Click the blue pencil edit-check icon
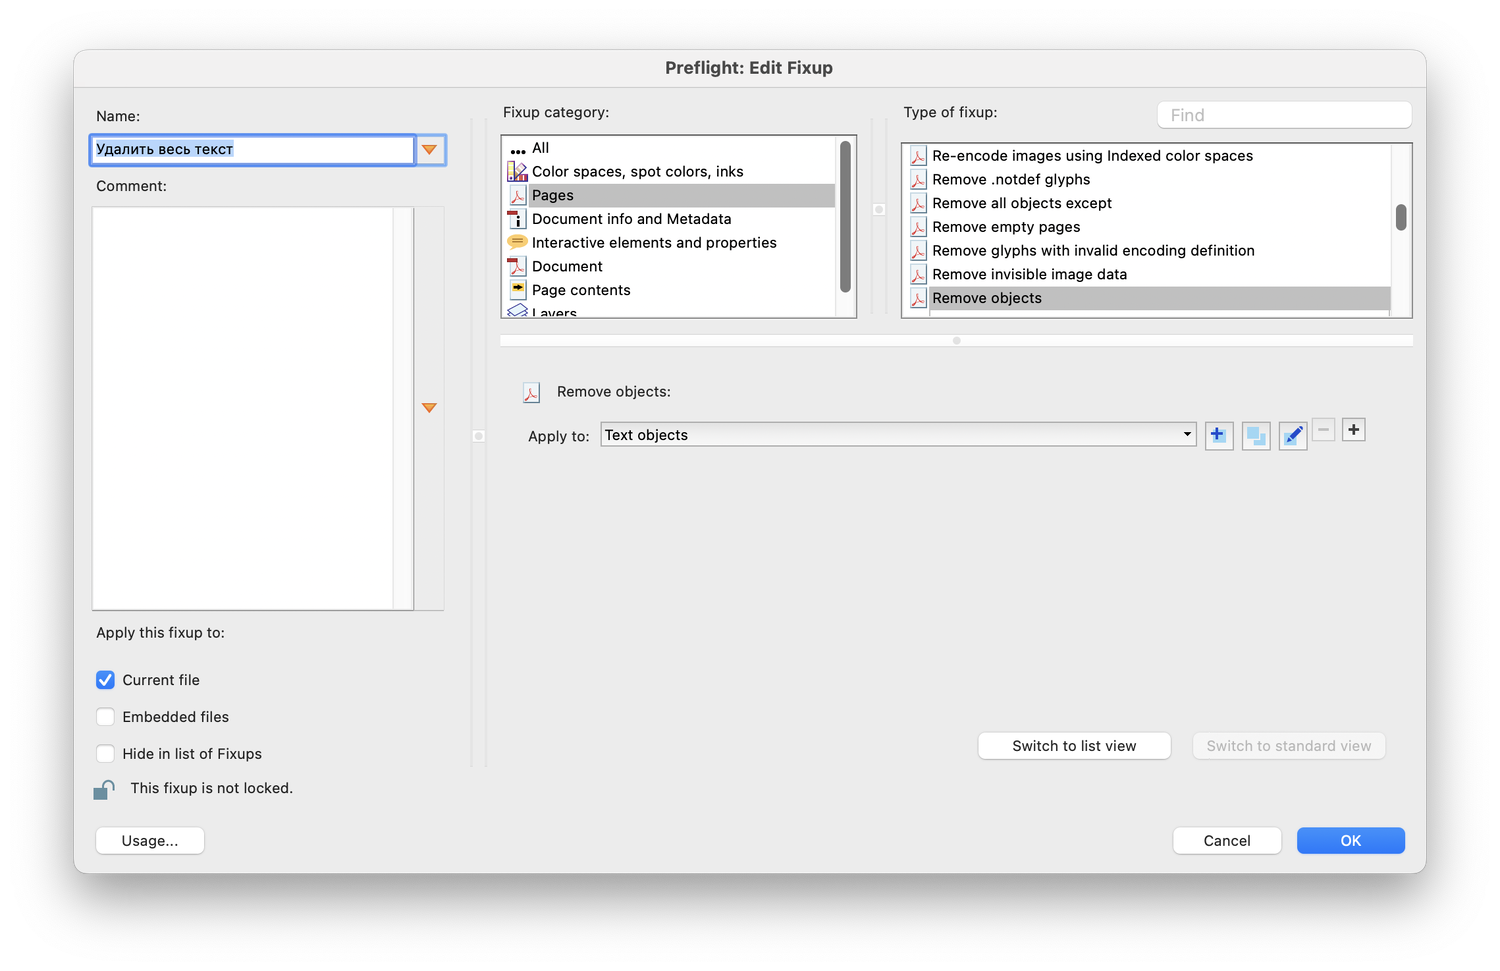The height and width of the screenshot is (971, 1500). click(x=1293, y=436)
